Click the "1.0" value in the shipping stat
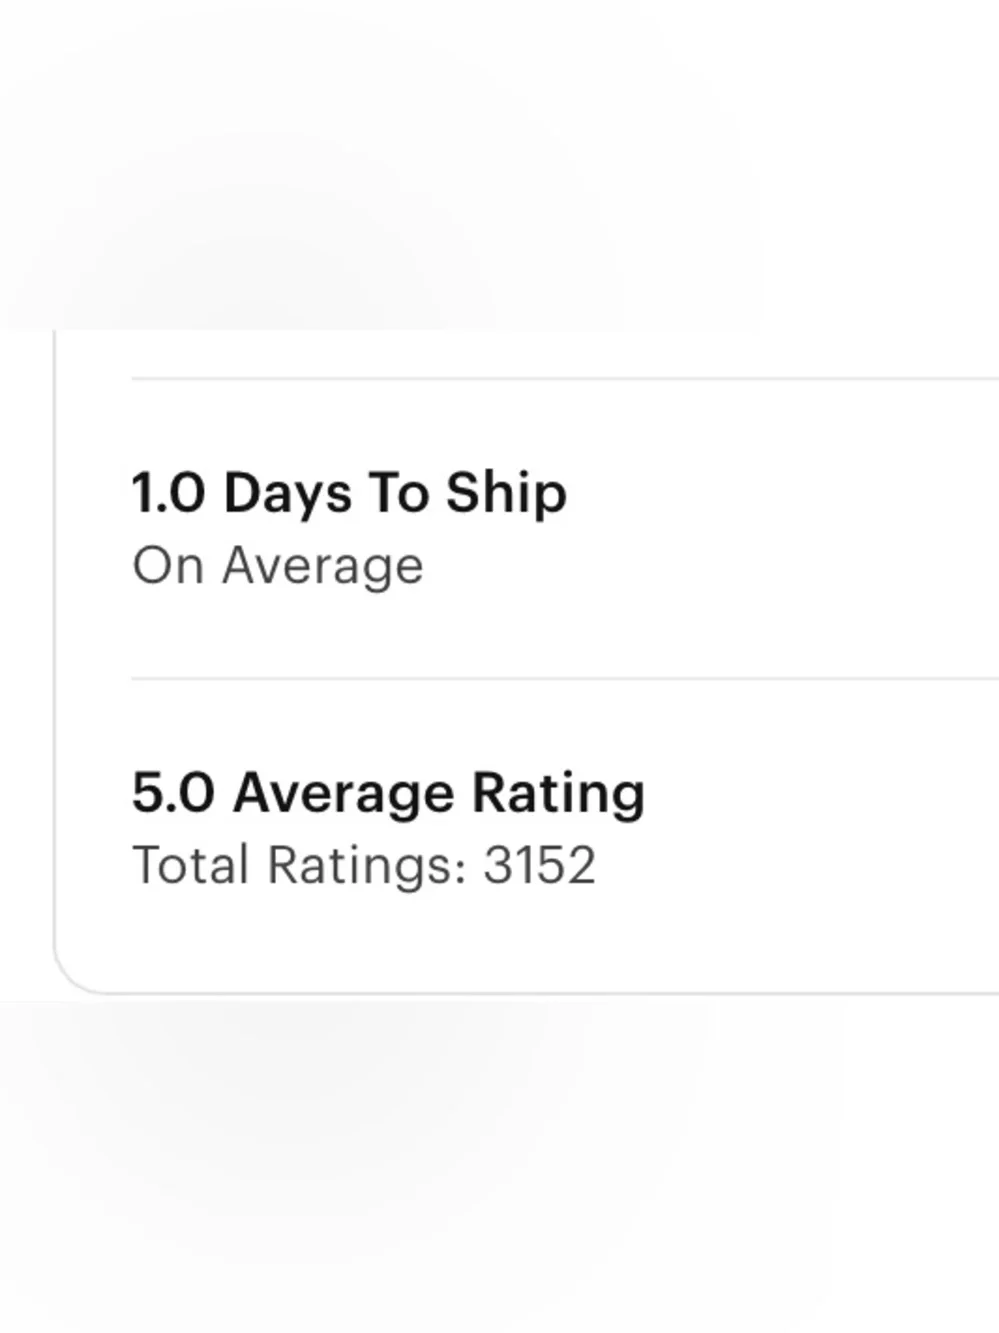999x1333 pixels. pyautogui.click(x=169, y=492)
